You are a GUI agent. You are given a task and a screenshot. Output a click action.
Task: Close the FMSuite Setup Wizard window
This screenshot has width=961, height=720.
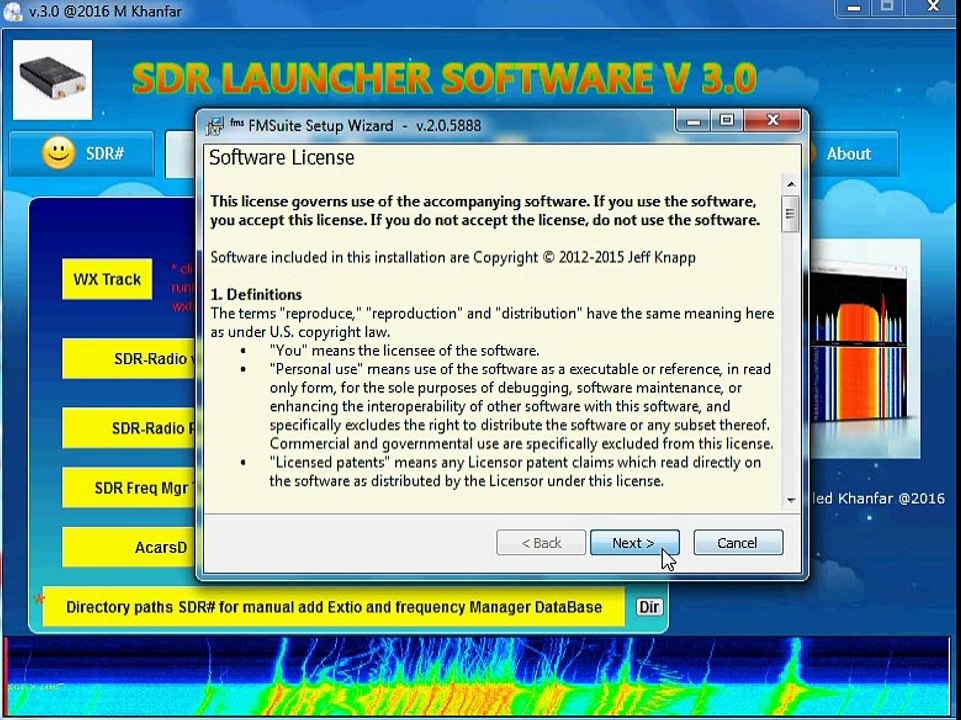pyautogui.click(x=772, y=121)
